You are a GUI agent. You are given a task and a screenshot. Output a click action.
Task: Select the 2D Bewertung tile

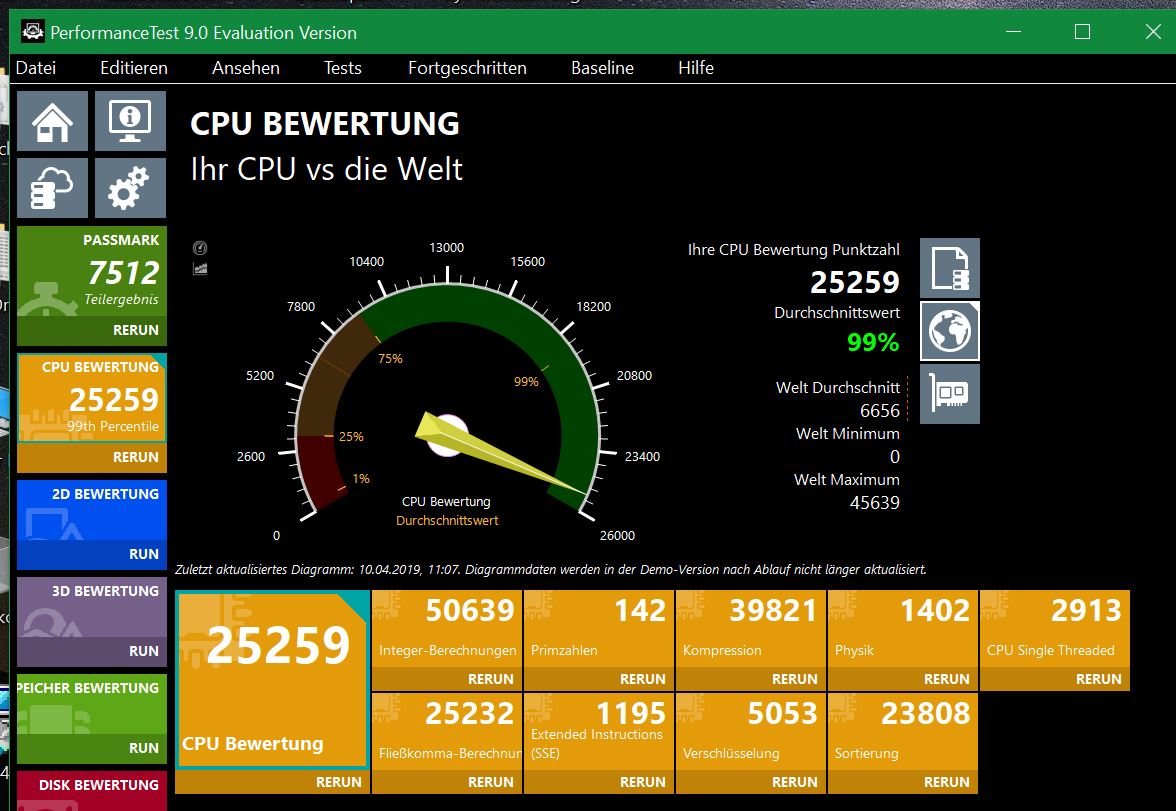[x=92, y=510]
